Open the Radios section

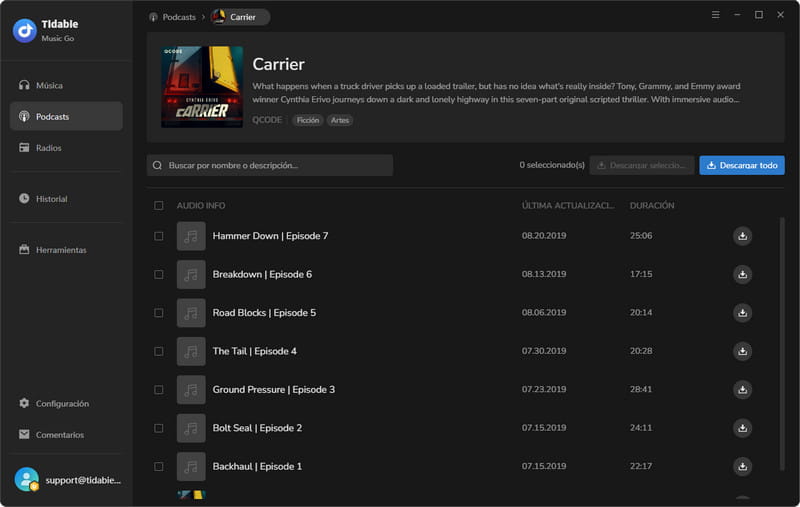(x=66, y=148)
